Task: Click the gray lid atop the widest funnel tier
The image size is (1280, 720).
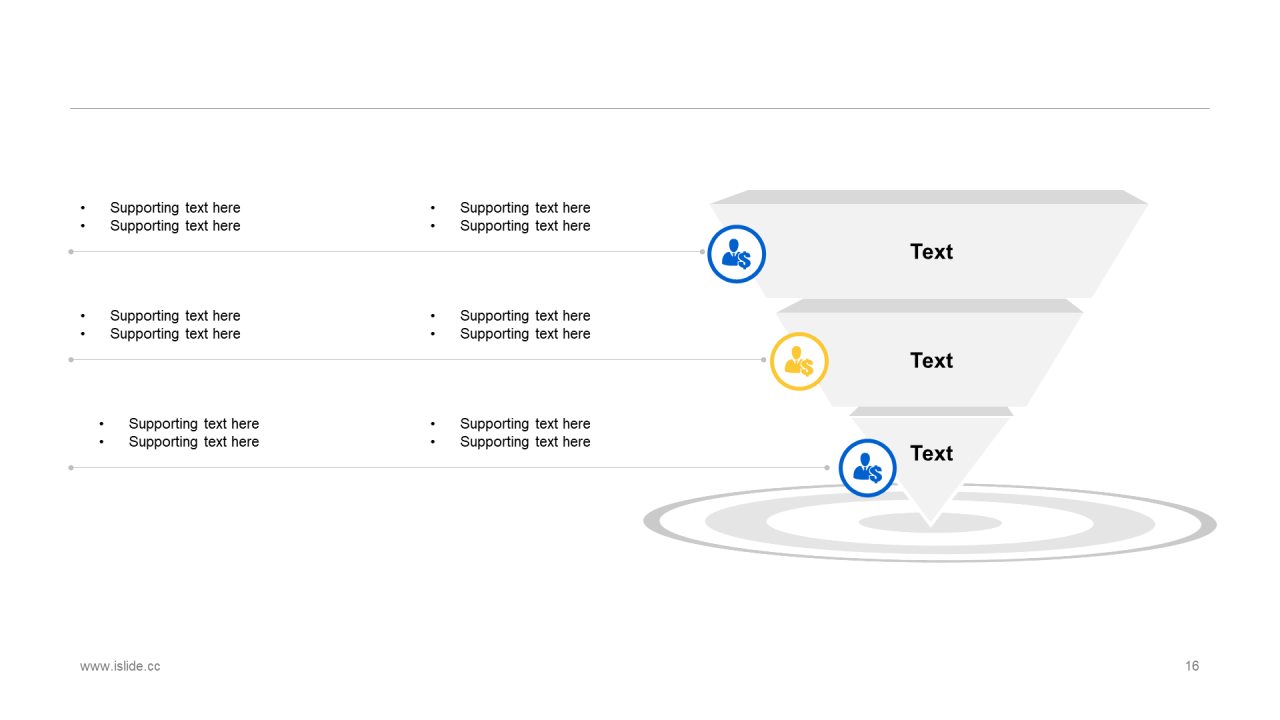Action: (x=929, y=197)
